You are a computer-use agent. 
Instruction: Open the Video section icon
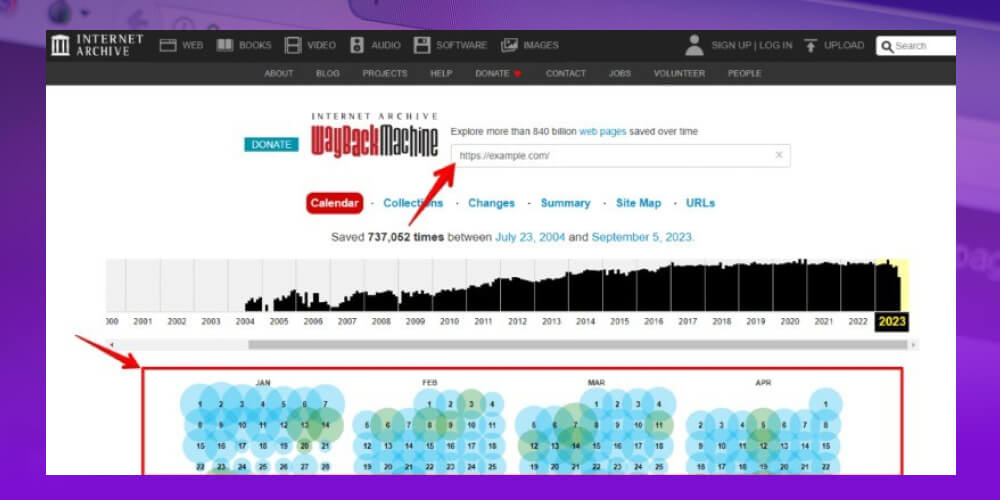(293, 45)
